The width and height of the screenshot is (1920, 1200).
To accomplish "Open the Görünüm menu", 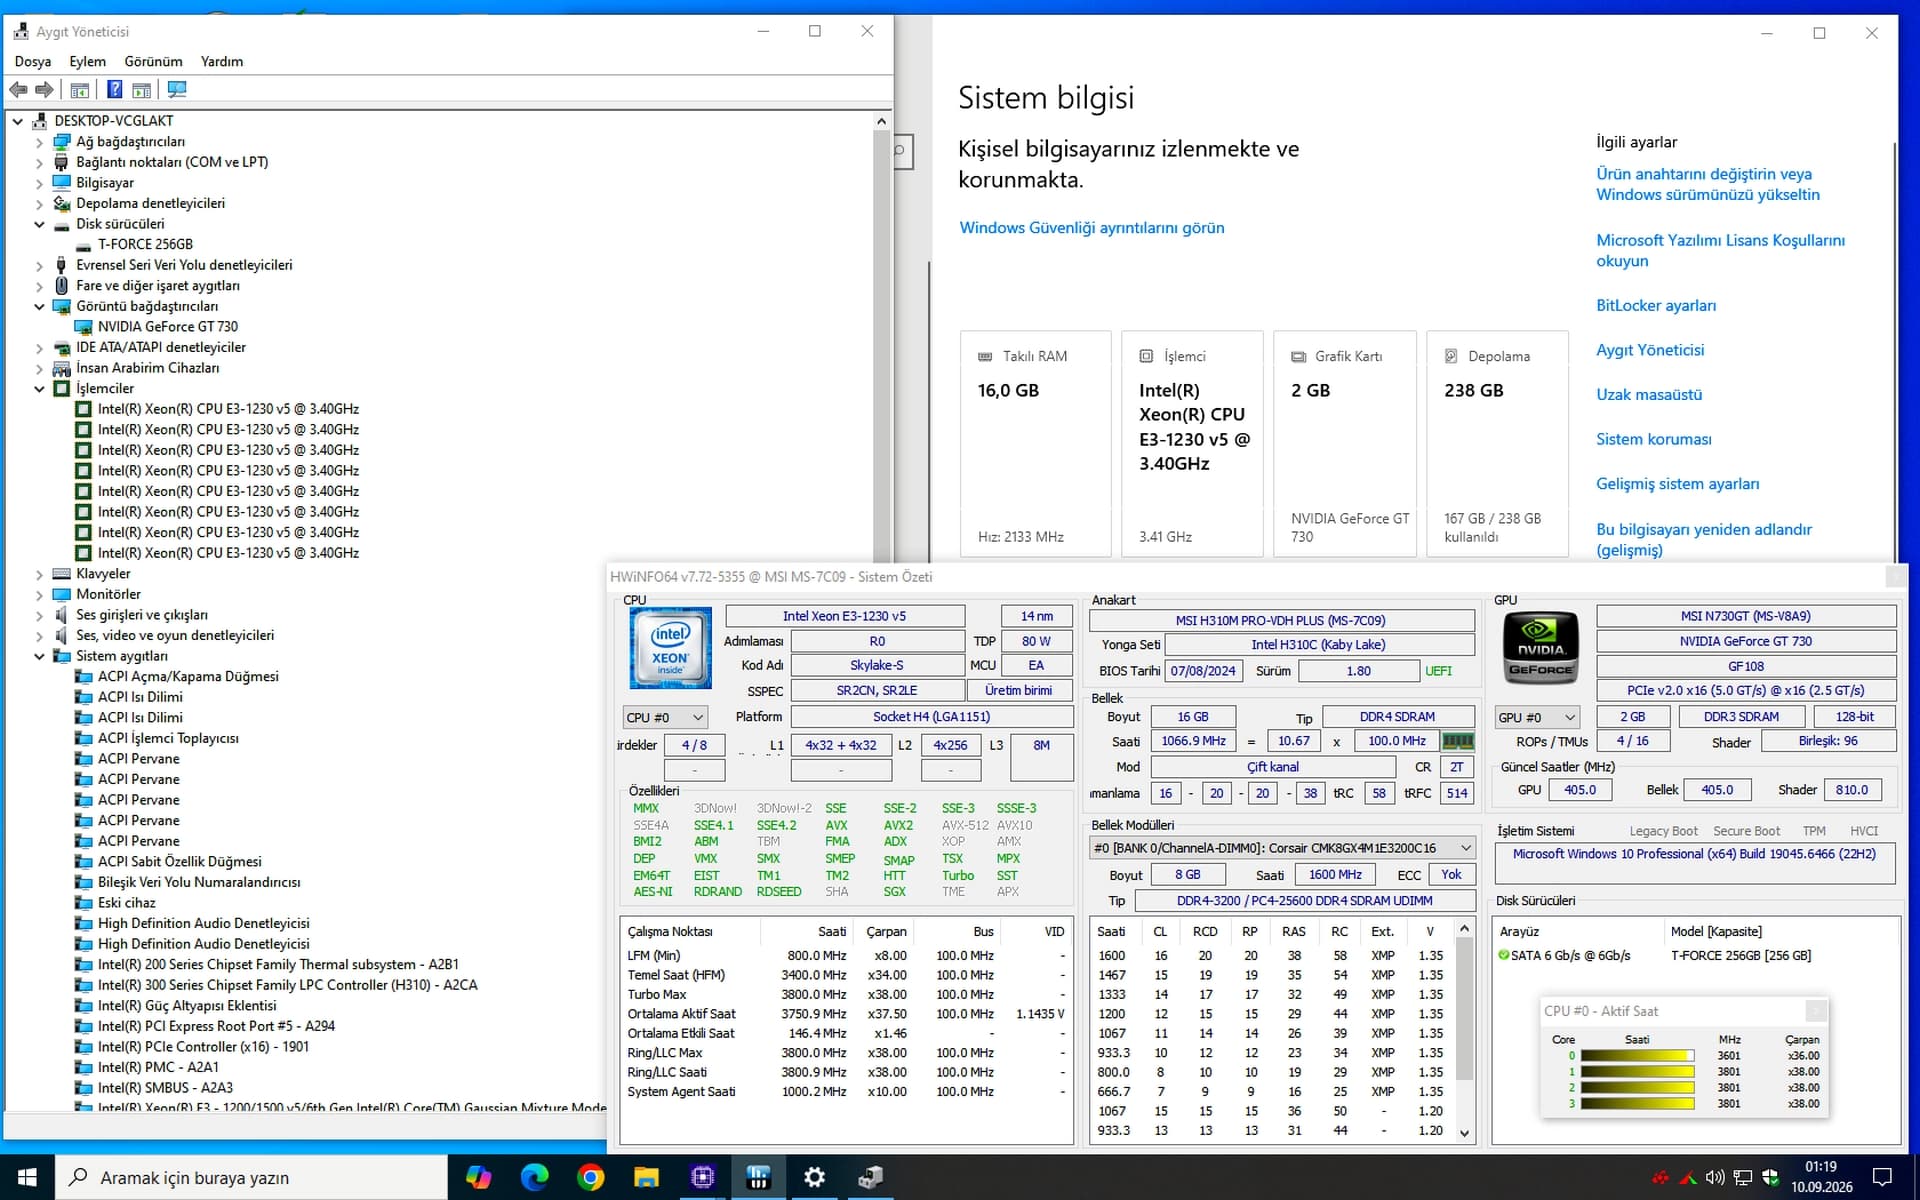I will tap(153, 62).
